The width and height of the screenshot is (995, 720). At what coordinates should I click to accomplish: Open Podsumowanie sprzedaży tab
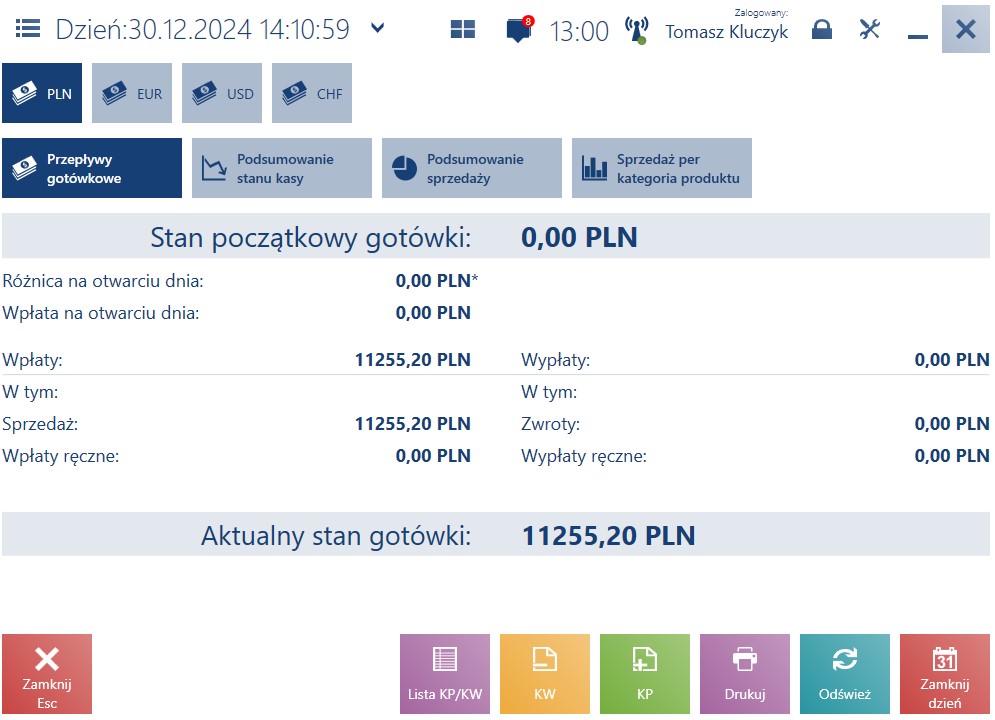click(x=471, y=168)
